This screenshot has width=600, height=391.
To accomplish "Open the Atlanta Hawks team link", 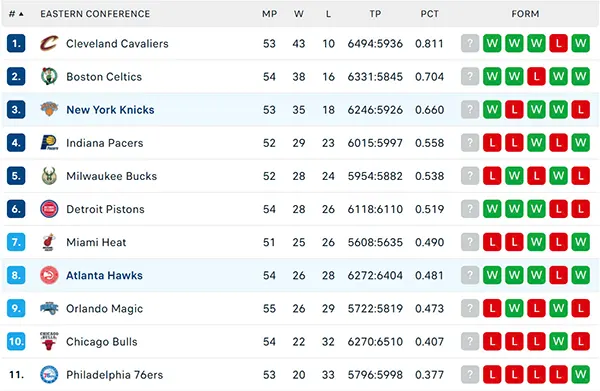I will 104,275.
